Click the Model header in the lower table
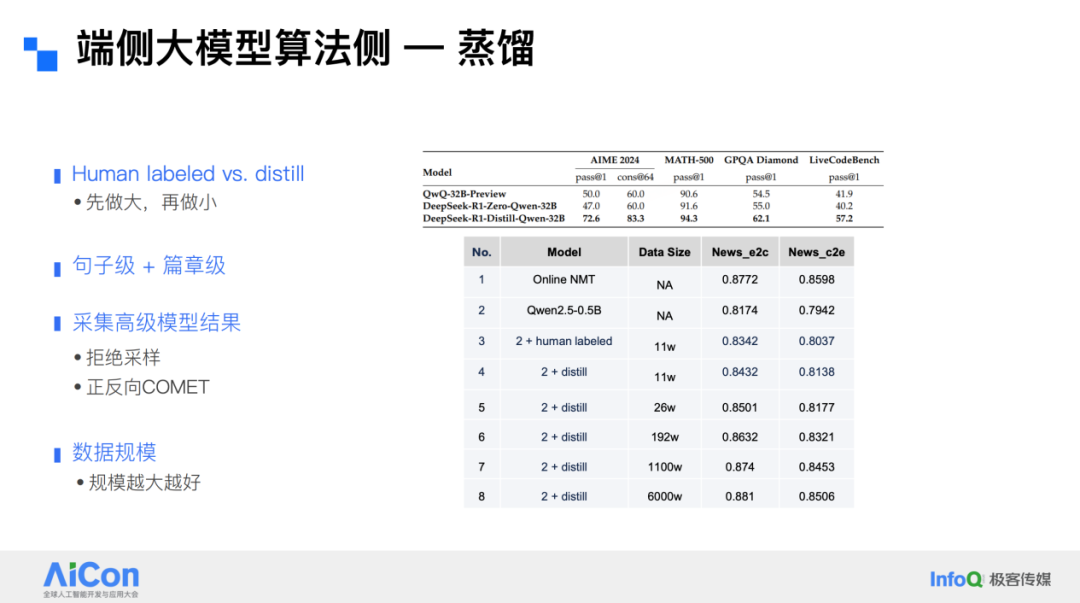Image resolution: width=1080 pixels, height=603 pixels. pyautogui.click(x=564, y=252)
